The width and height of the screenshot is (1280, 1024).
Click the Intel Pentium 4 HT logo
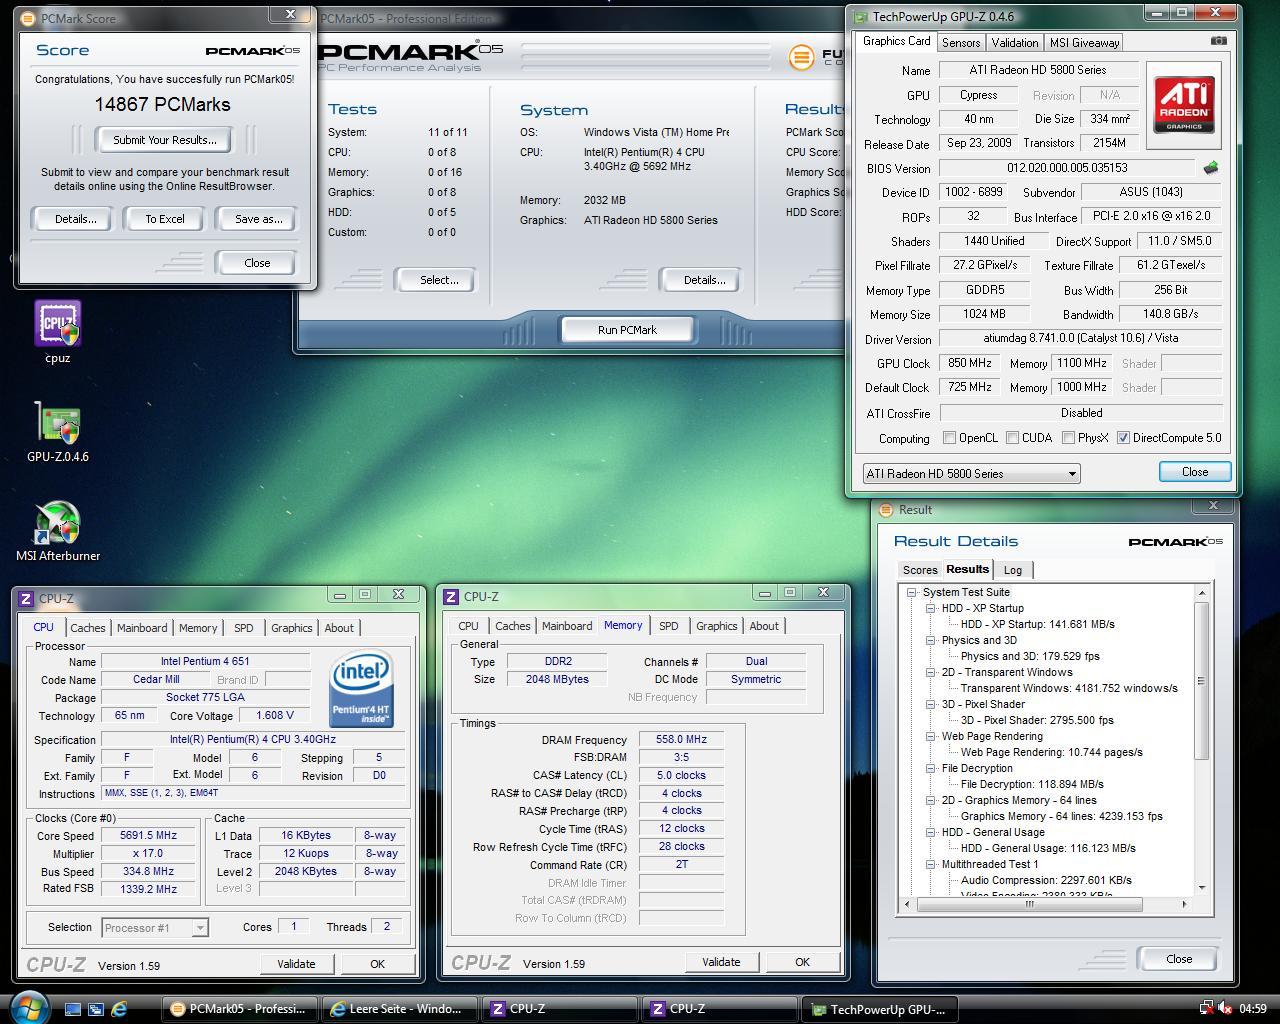click(x=361, y=689)
